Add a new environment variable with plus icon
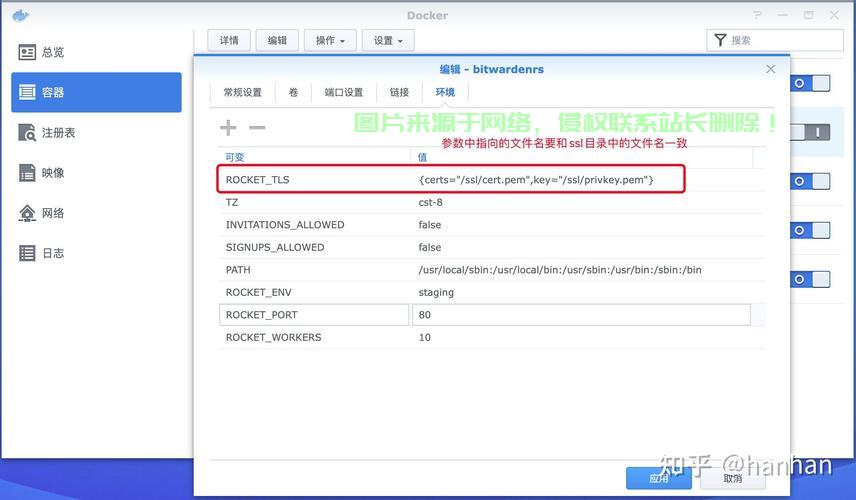The image size is (856, 500). (228, 127)
